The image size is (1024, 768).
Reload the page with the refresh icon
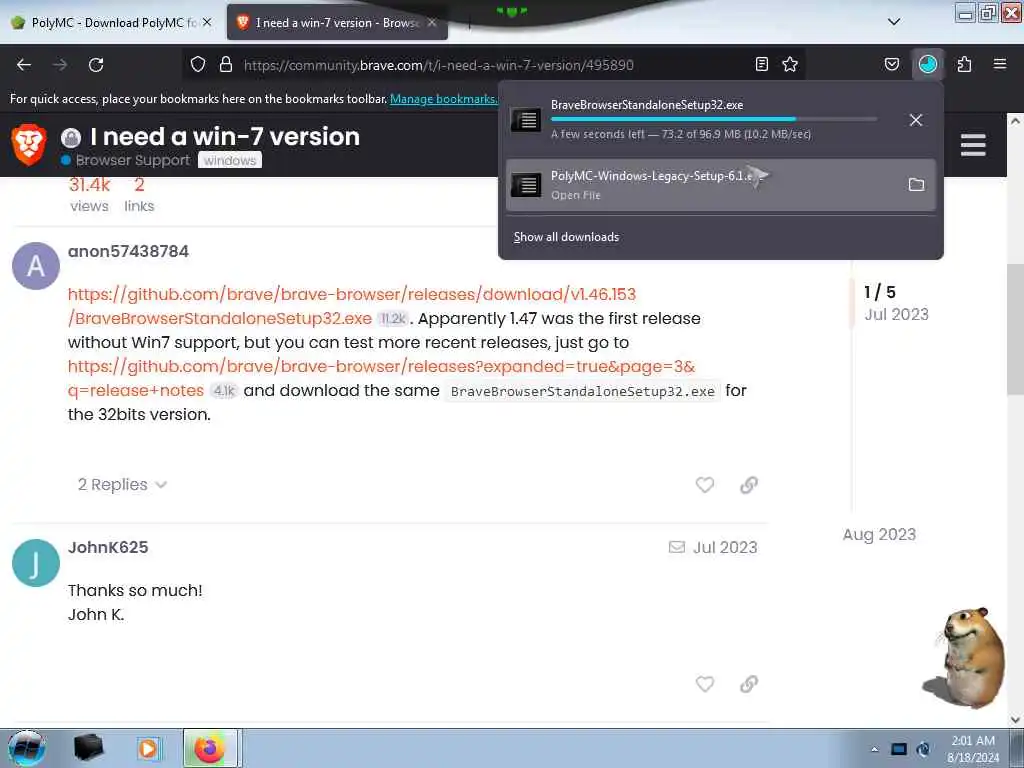[x=96, y=64]
